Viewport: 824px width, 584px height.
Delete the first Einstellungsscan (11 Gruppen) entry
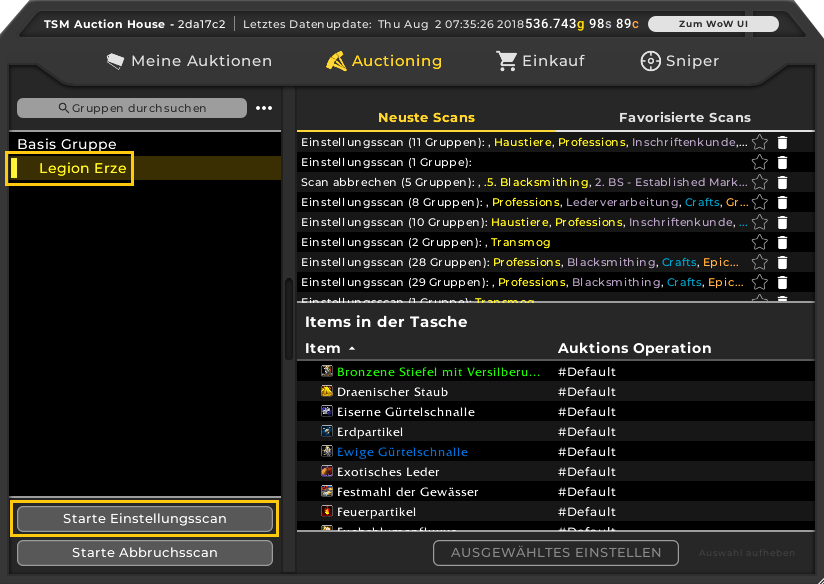pyautogui.click(x=782, y=142)
